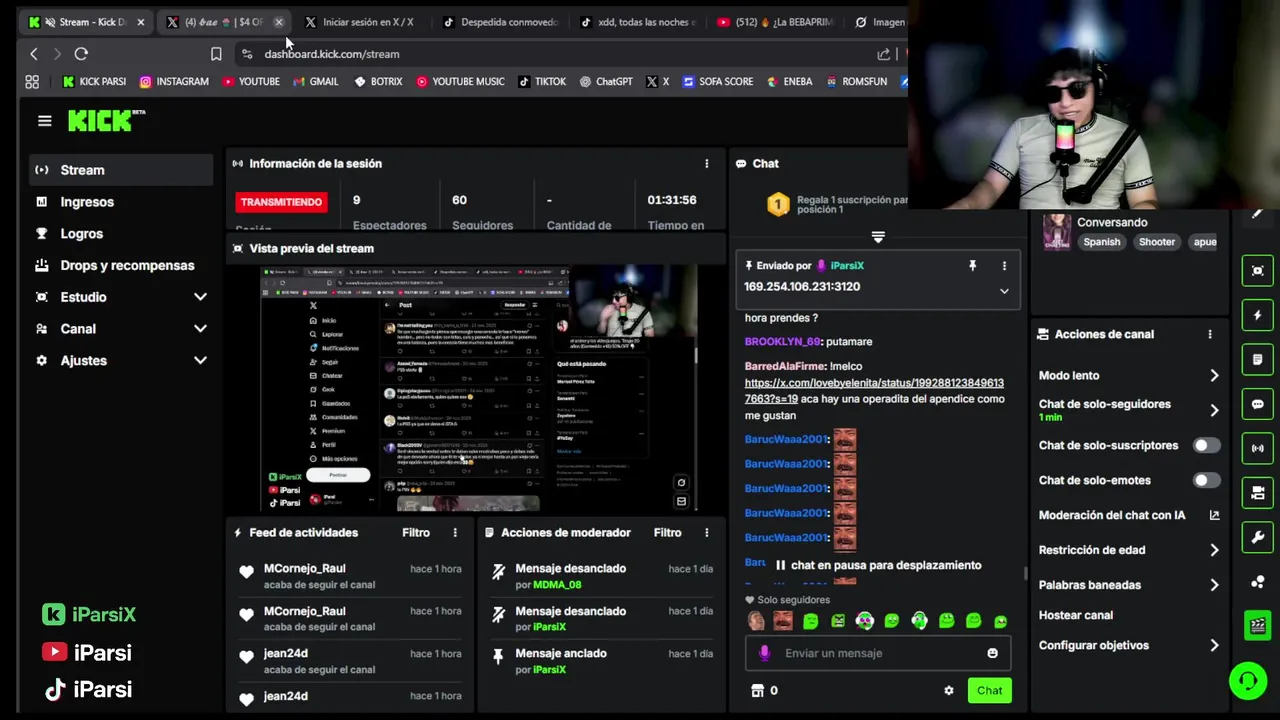The image size is (1280, 720).
Task: Click the green headset support button
Action: click(1248, 681)
